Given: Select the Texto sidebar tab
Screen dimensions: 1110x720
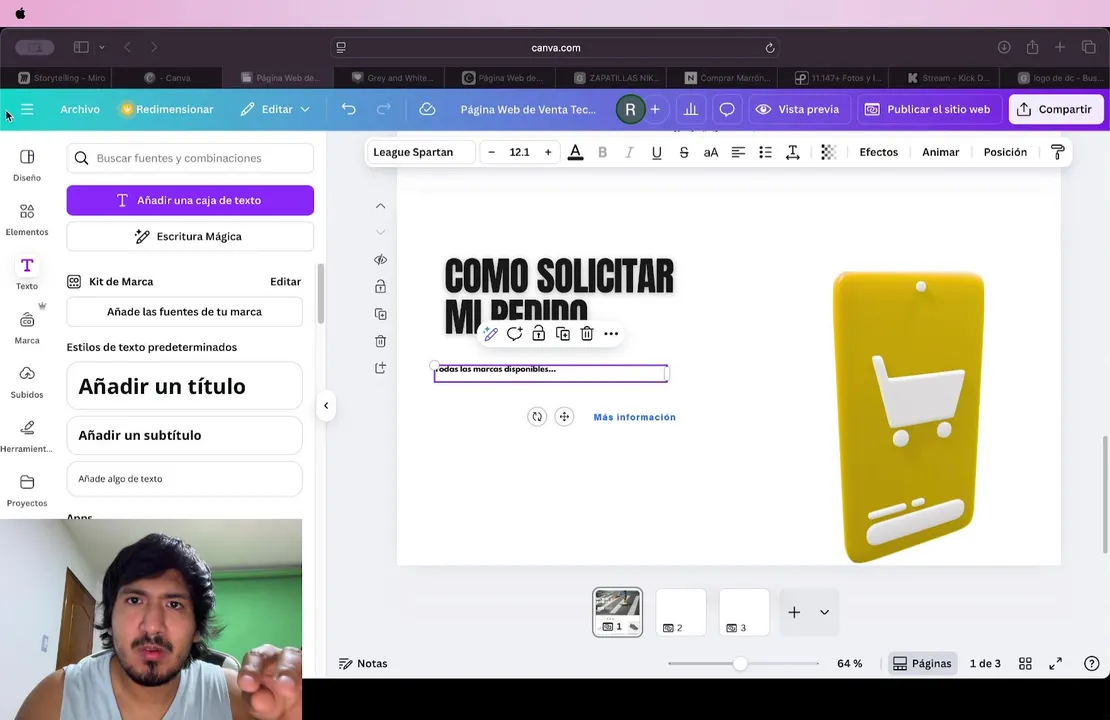Looking at the screenshot, I should coord(27,273).
